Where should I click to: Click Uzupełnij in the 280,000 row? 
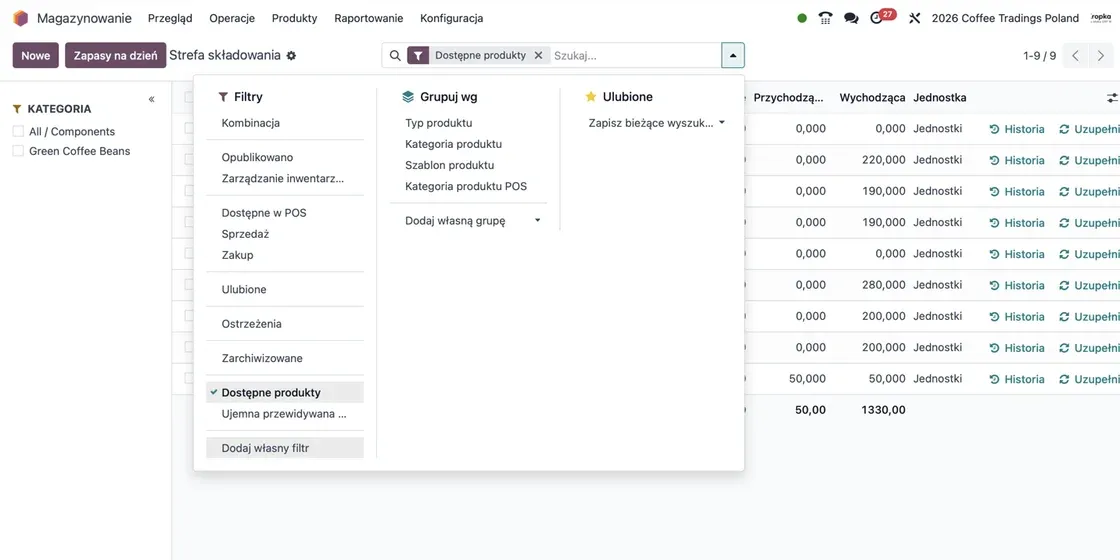click(x=1089, y=285)
